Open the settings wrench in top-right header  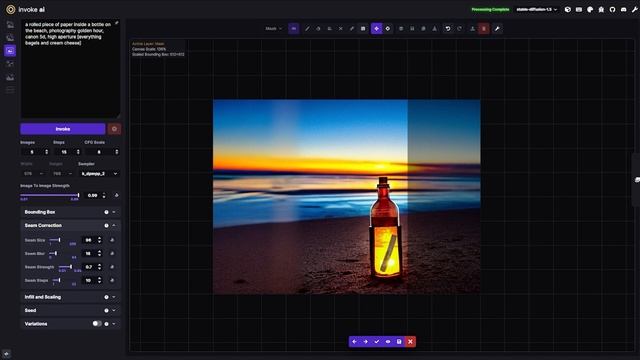tap(635, 9)
